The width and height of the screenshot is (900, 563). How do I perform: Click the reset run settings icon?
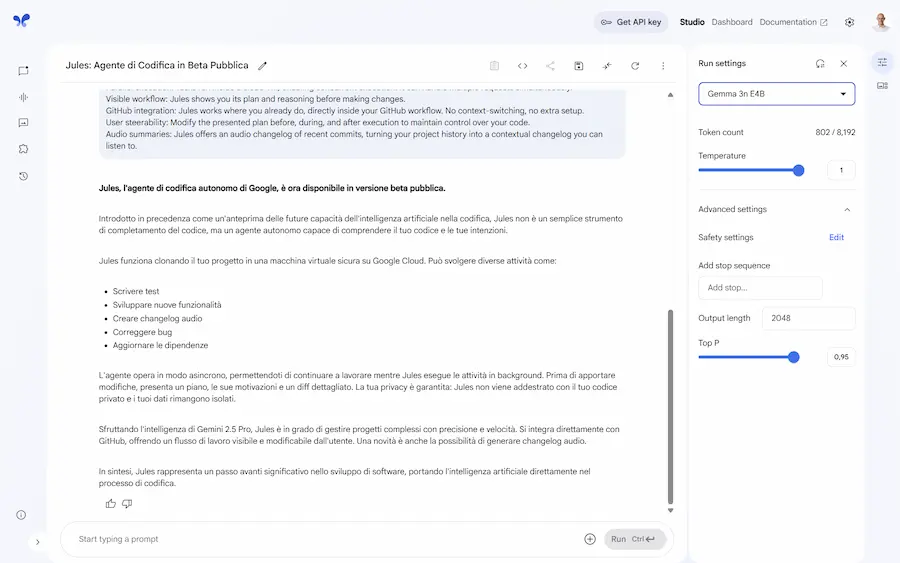tap(820, 64)
